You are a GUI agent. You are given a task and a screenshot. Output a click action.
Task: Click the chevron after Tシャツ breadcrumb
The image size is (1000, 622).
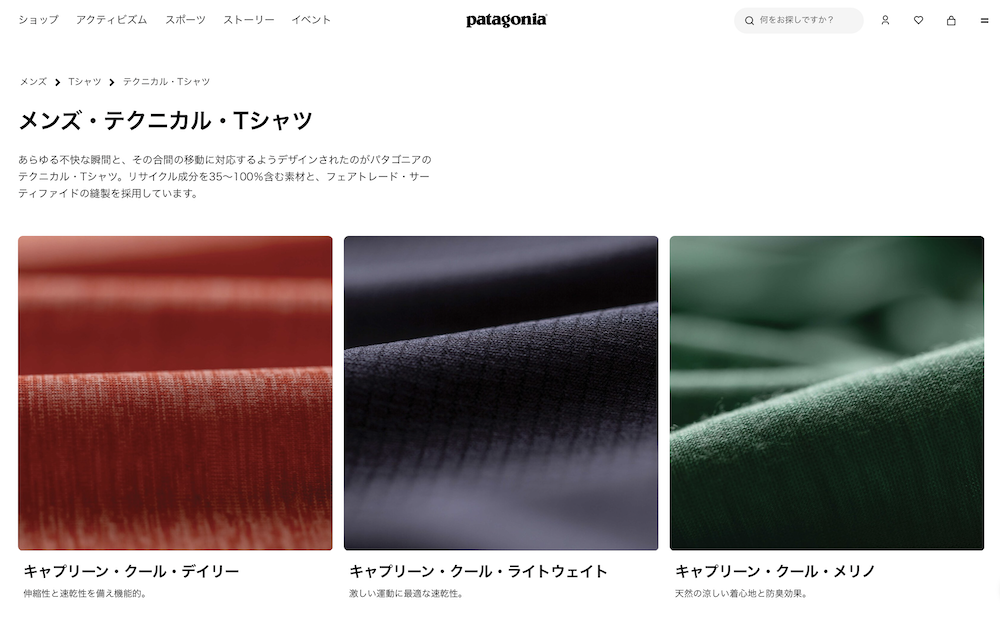pos(112,82)
